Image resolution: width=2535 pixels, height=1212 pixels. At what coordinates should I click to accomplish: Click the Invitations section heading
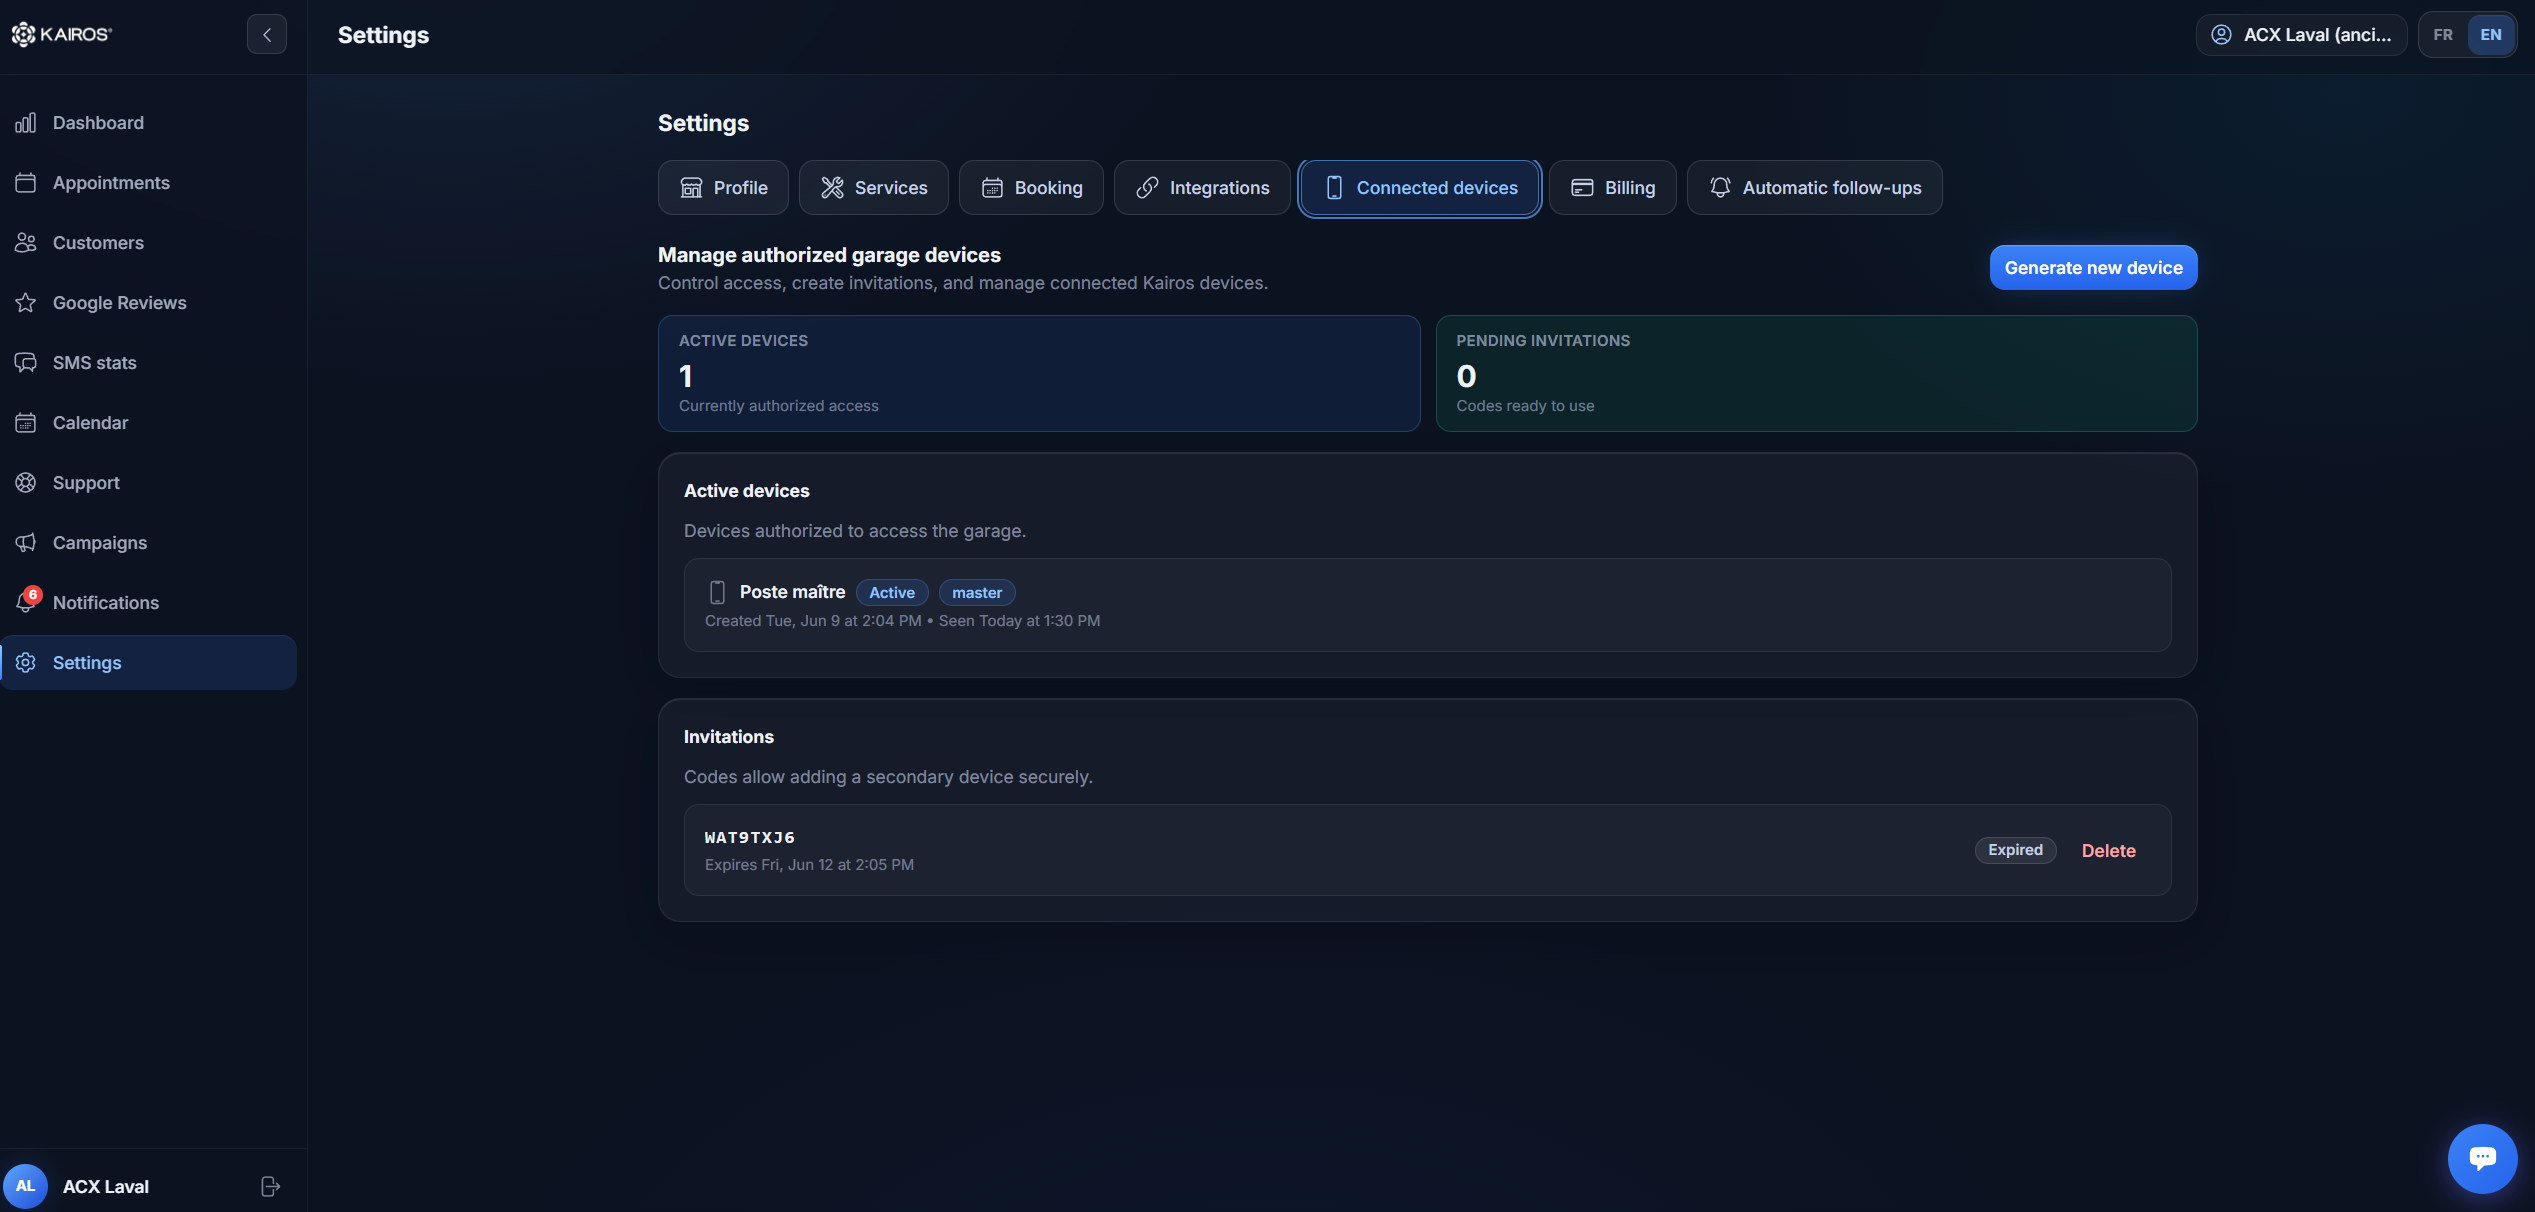click(728, 736)
